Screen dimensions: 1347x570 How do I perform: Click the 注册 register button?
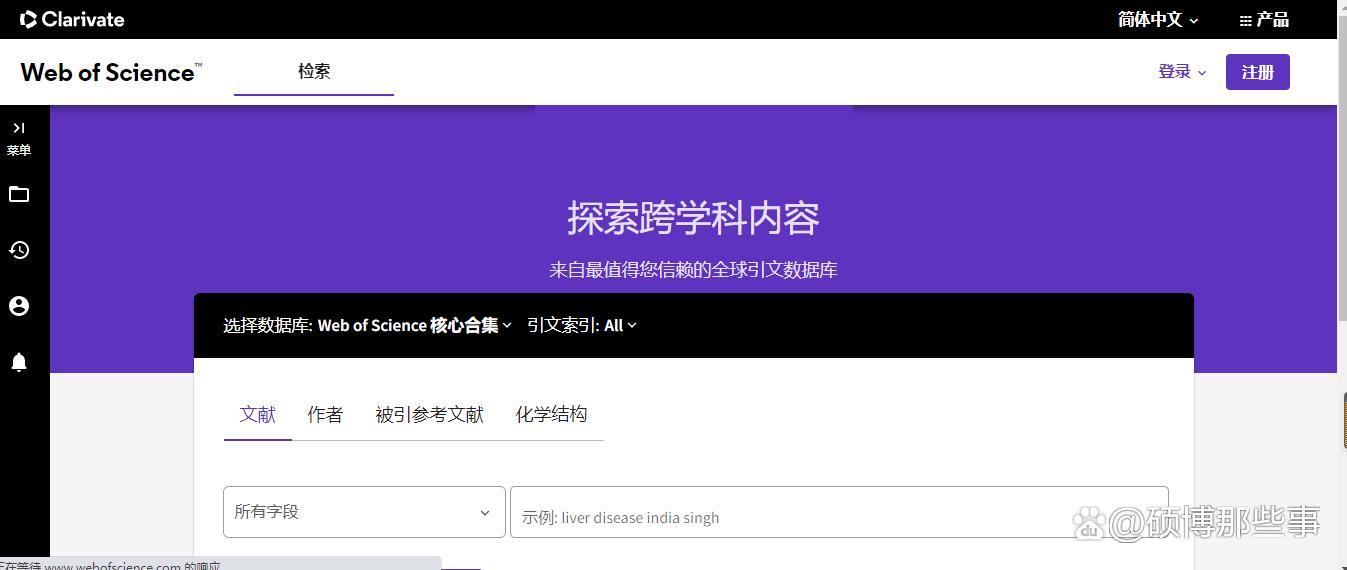point(1258,72)
